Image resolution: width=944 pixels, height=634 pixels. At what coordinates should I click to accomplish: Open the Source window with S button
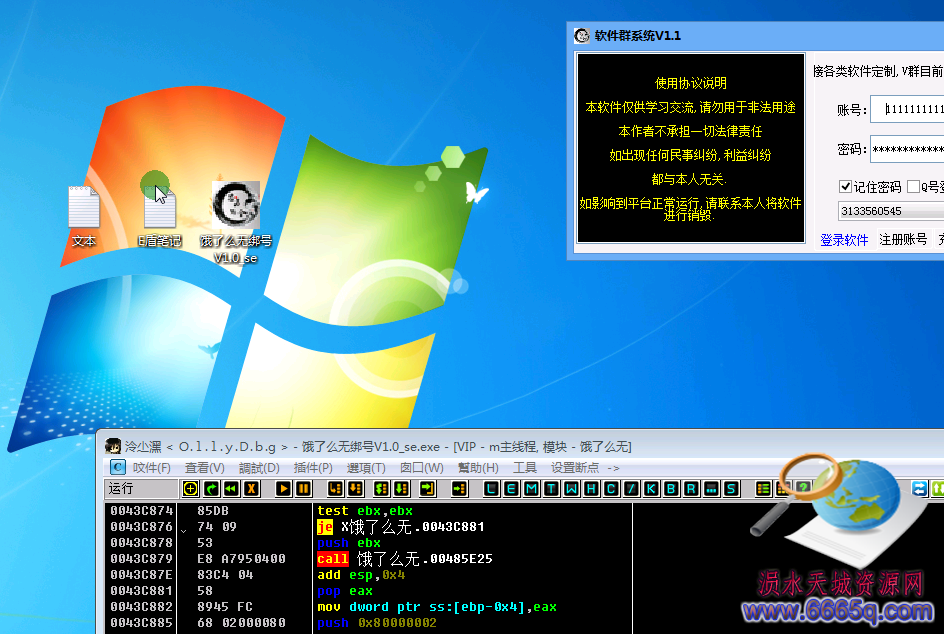(731, 488)
